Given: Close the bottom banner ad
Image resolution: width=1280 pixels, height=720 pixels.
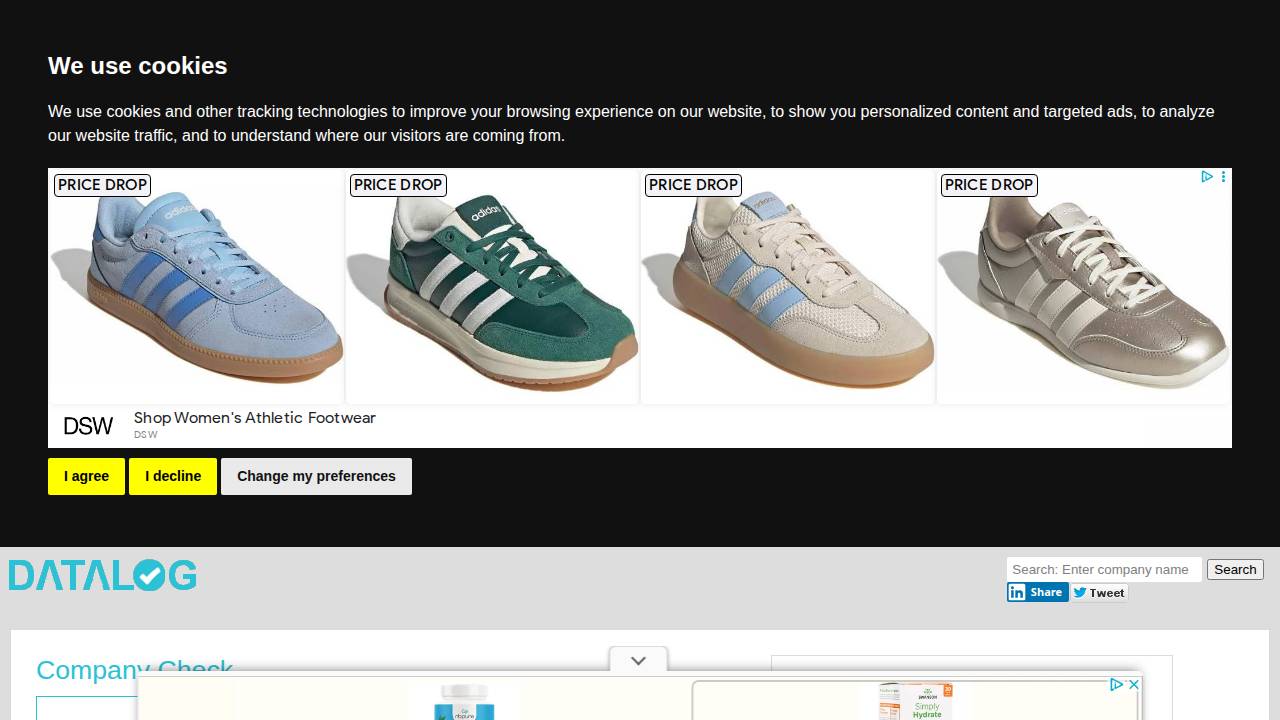Looking at the screenshot, I should coord(1134,685).
